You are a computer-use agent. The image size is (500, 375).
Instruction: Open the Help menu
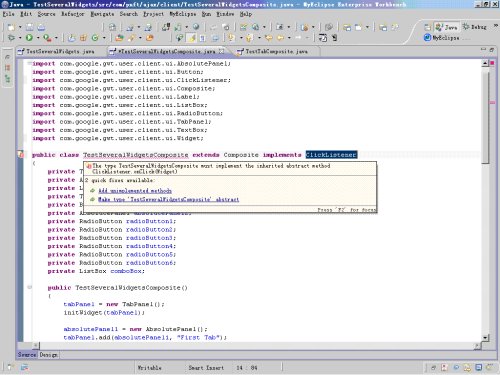[x=246, y=14]
